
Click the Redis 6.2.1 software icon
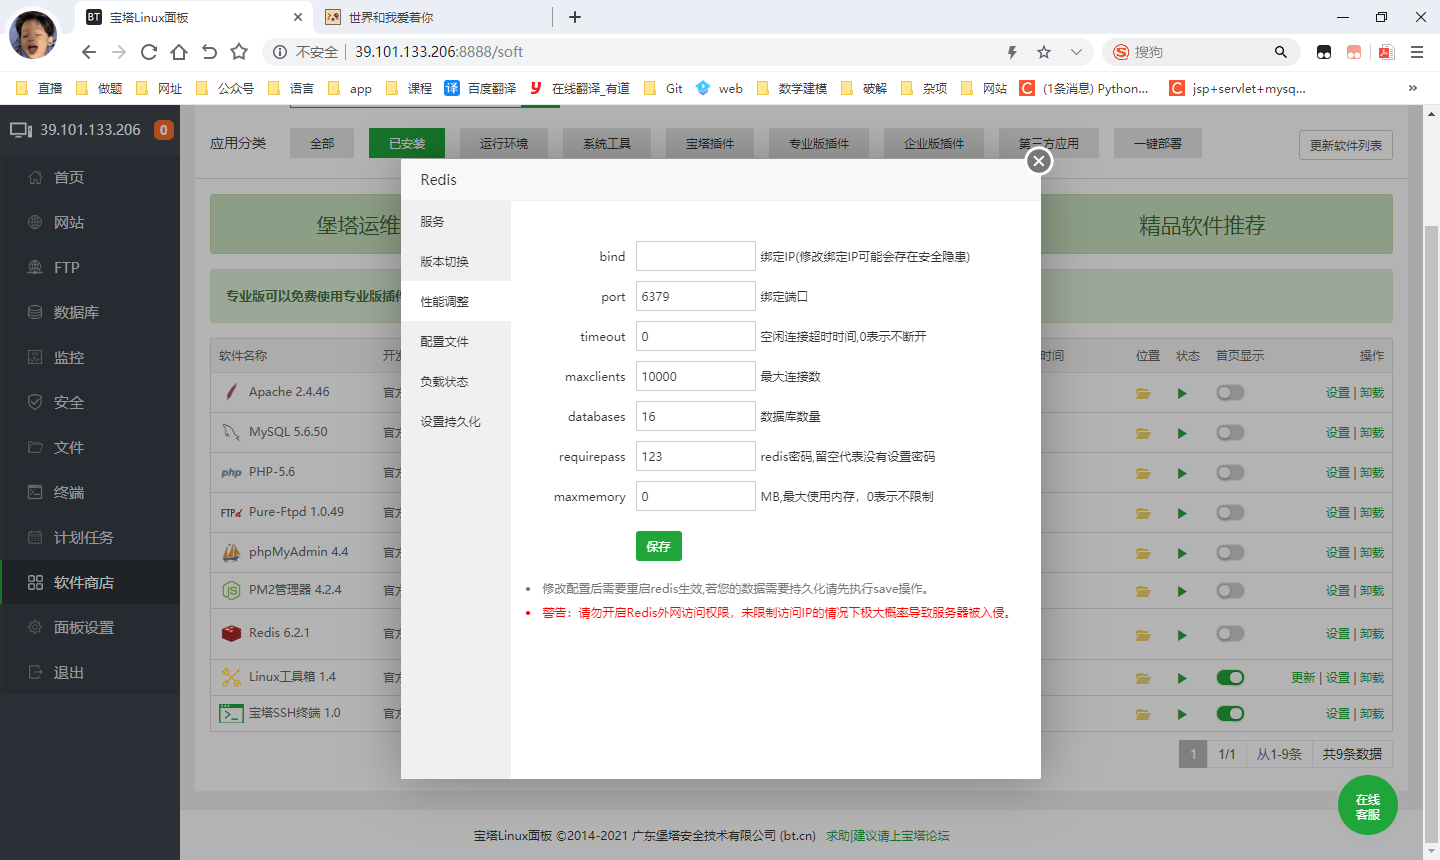click(231, 633)
